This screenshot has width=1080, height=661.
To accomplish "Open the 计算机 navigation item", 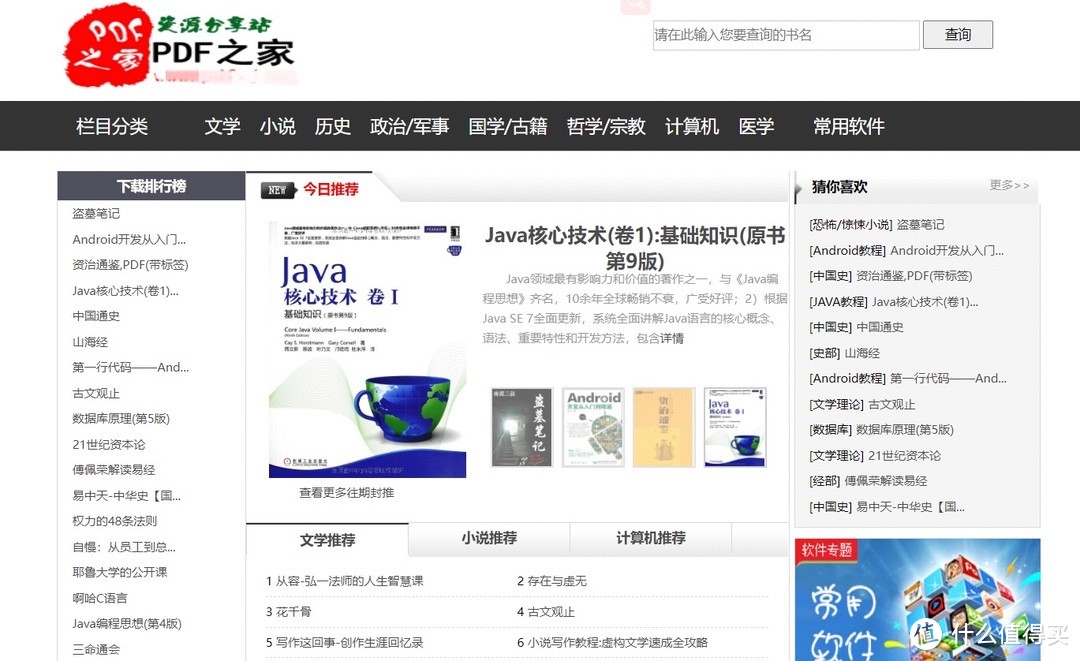I will click(692, 126).
